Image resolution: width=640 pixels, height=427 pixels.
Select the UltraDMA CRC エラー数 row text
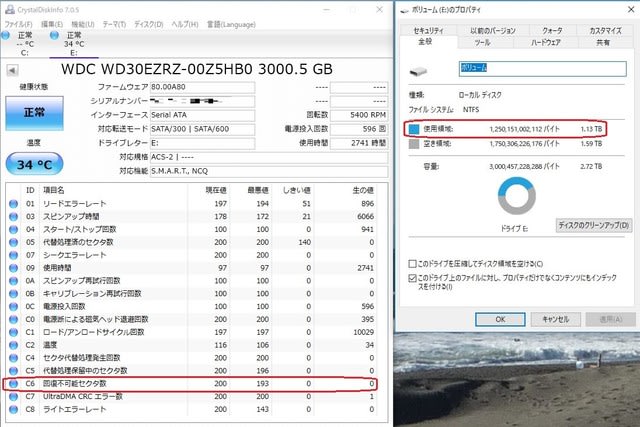point(83,396)
